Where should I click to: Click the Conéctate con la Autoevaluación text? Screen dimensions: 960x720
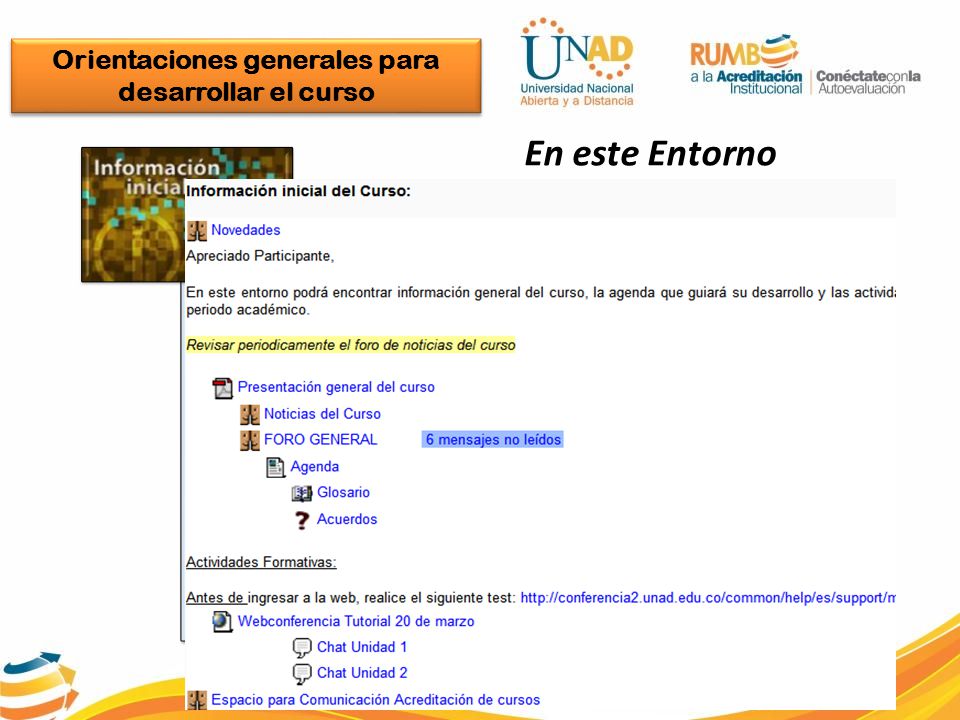tap(868, 82)
